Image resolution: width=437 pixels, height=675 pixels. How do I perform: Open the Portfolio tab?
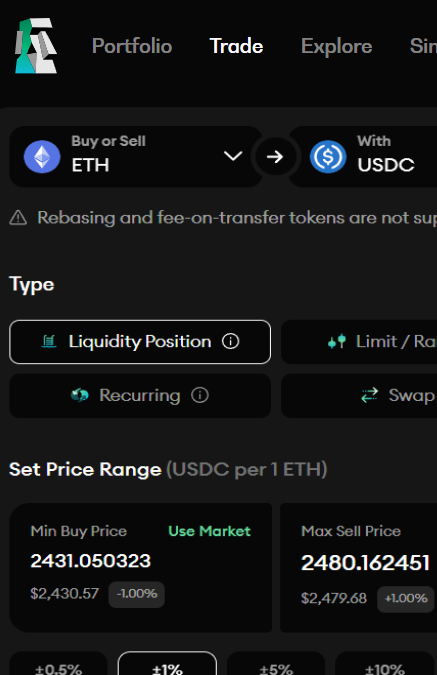click(x=132, y=46)
